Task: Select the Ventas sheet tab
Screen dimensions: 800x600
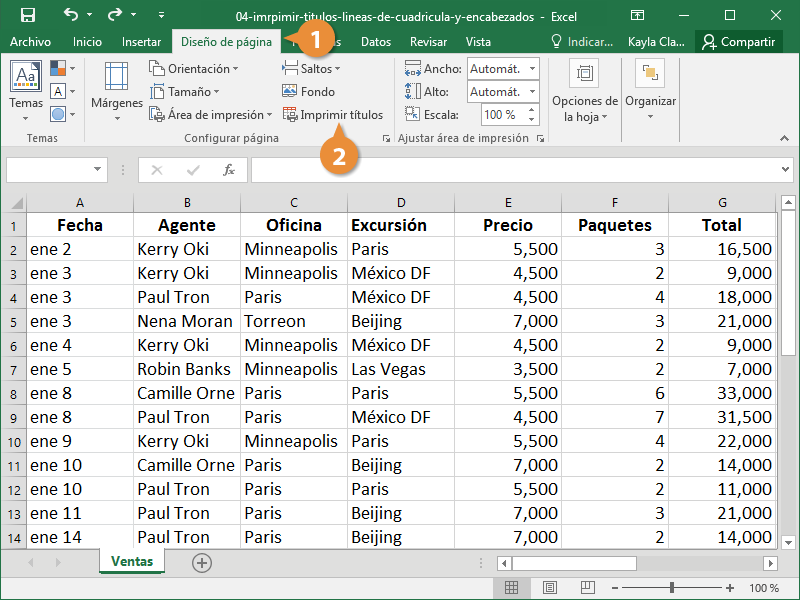Action: tap(132, 562)
